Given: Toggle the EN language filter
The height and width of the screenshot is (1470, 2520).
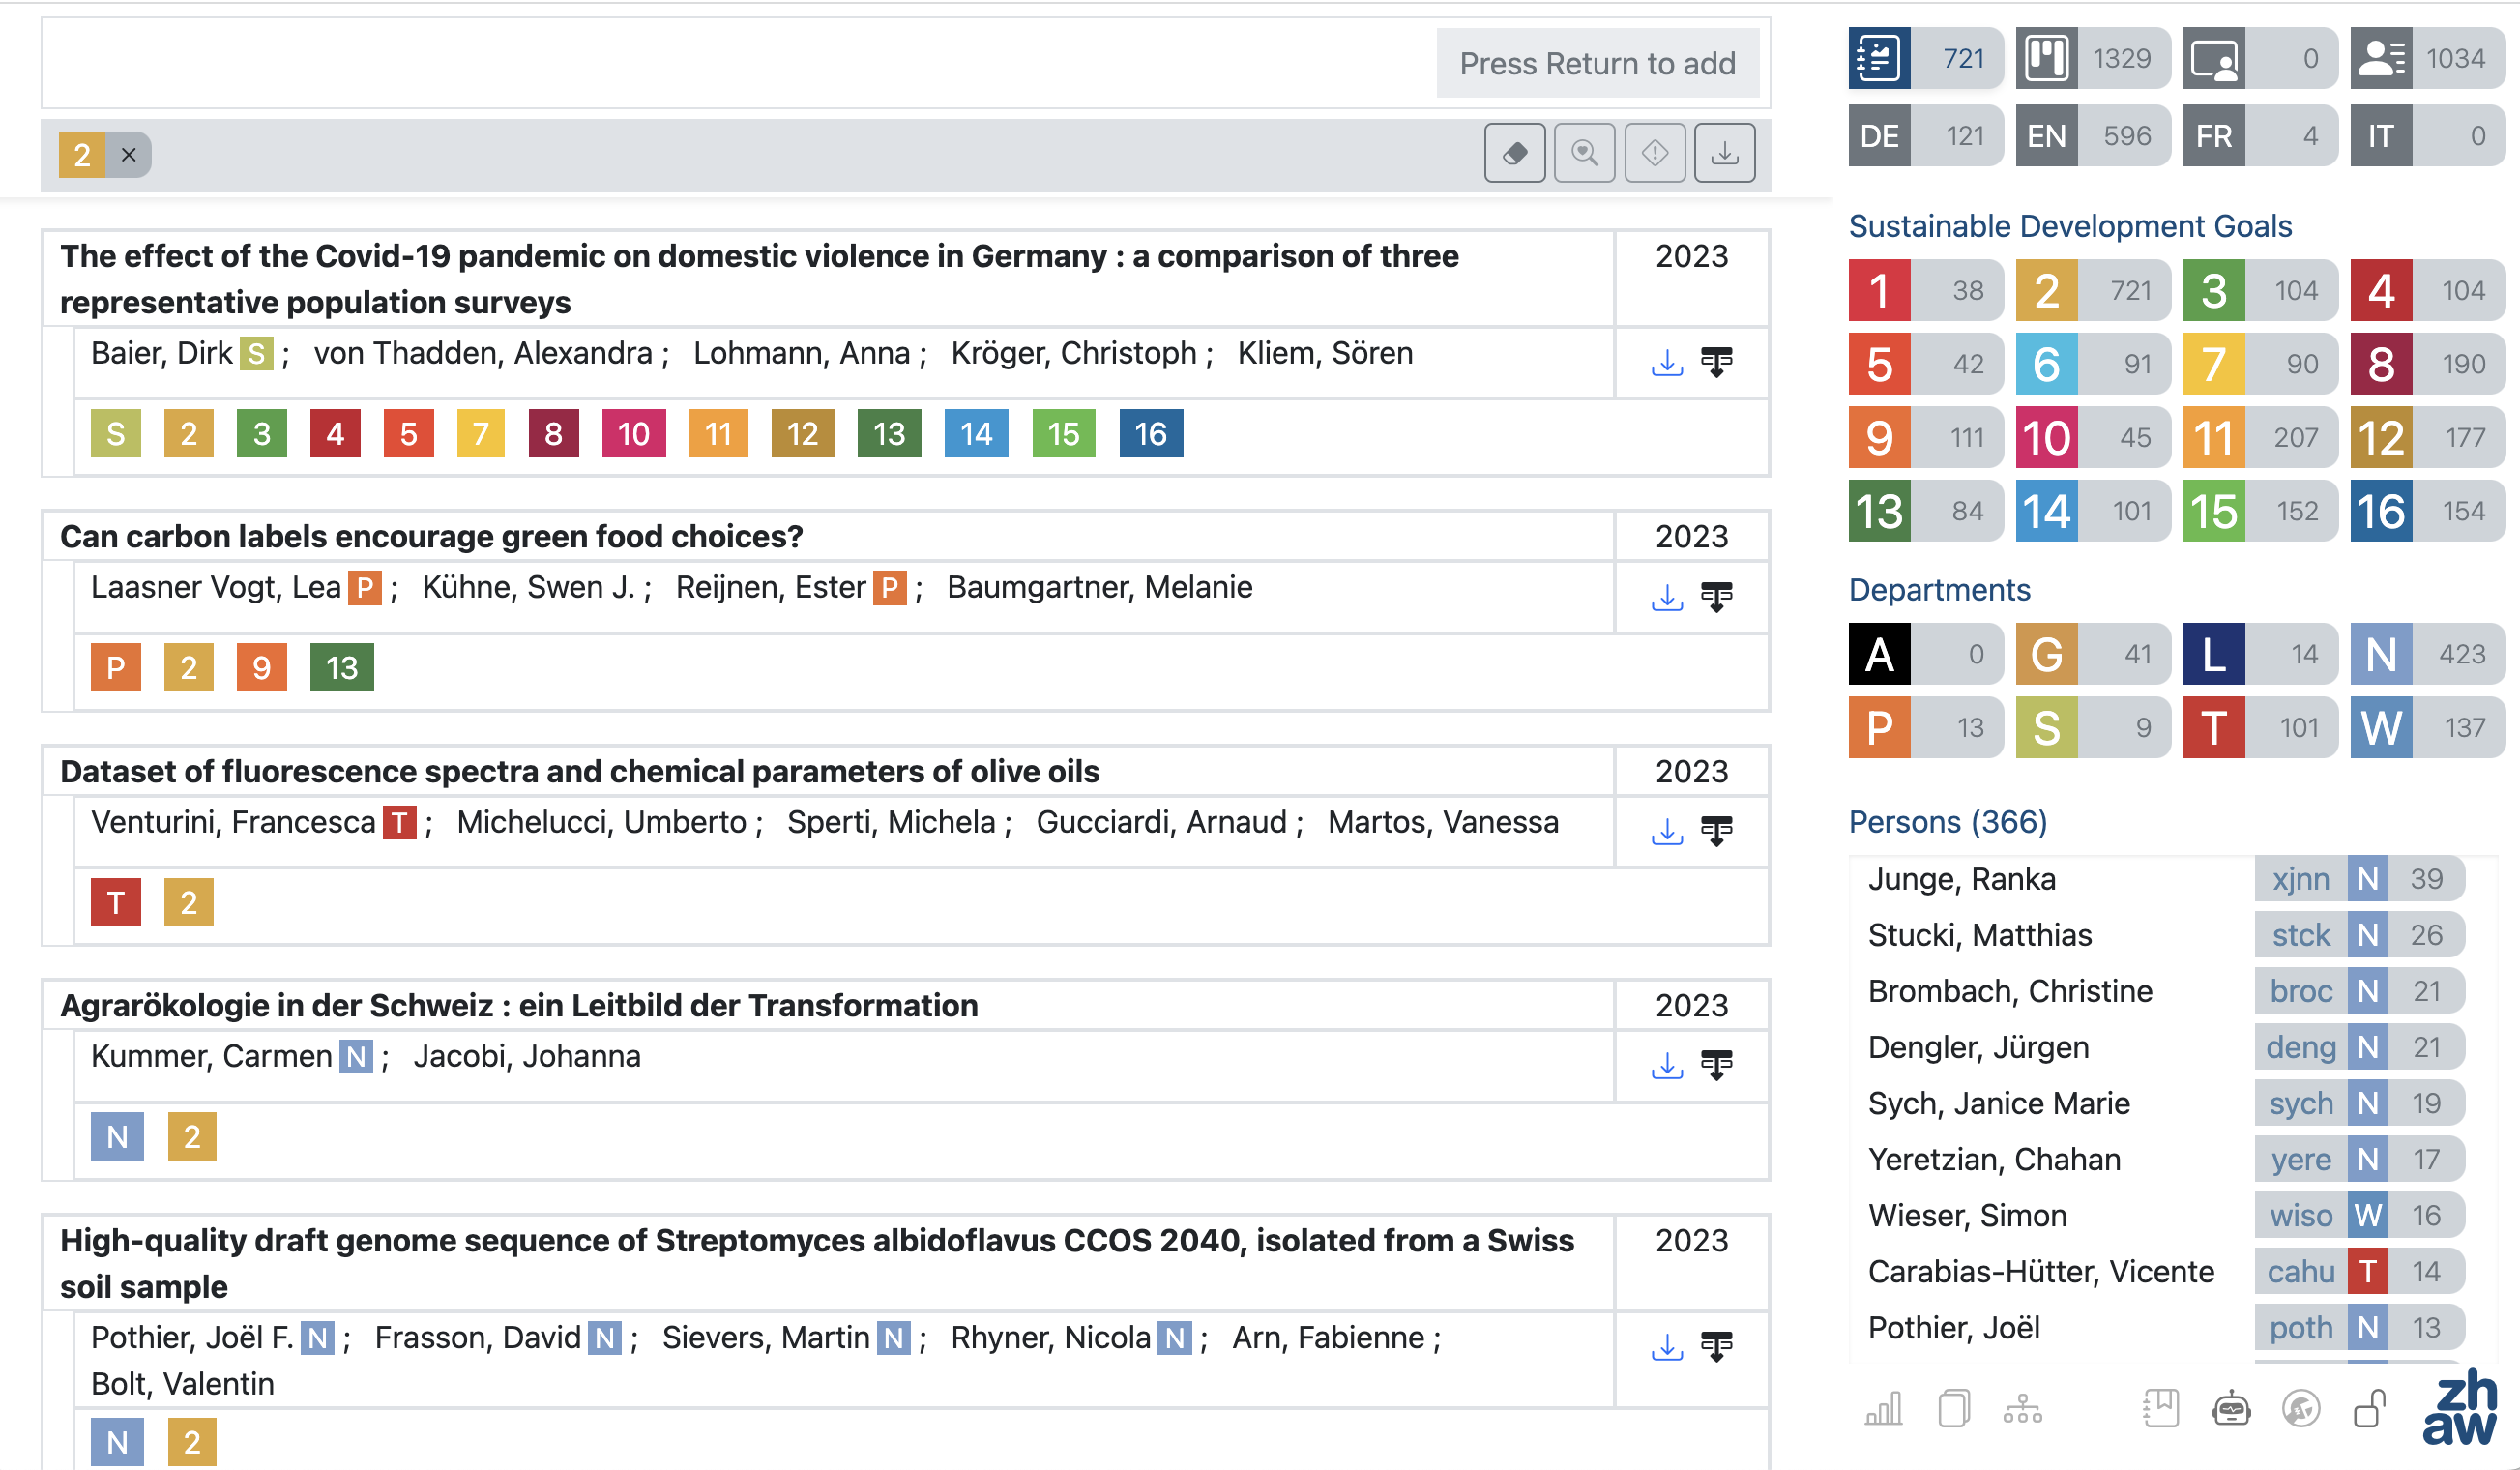Looking at the screenshot, I should (2092, 136).
